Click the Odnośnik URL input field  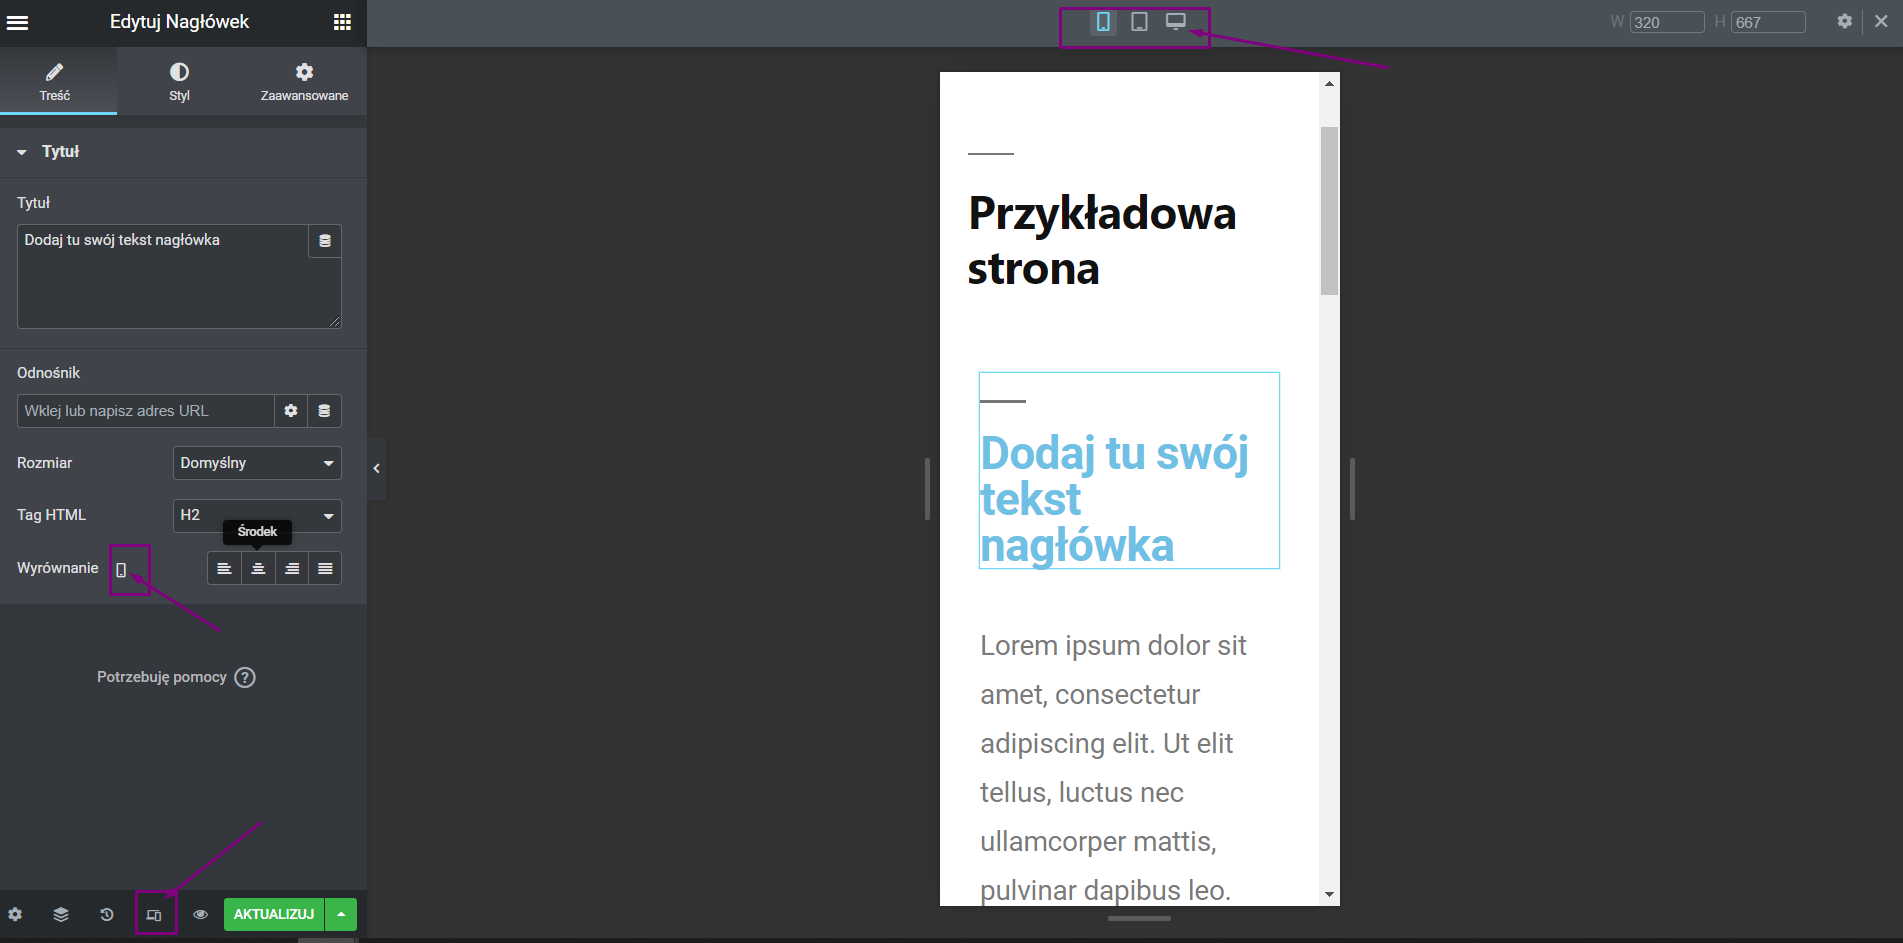click(145, 411)
